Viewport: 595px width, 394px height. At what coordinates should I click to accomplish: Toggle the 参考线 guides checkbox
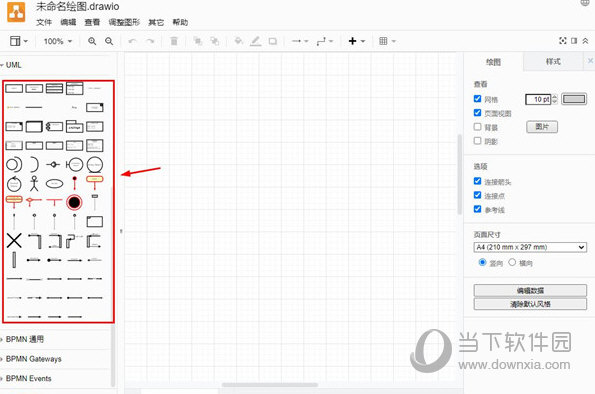(477, 209)
